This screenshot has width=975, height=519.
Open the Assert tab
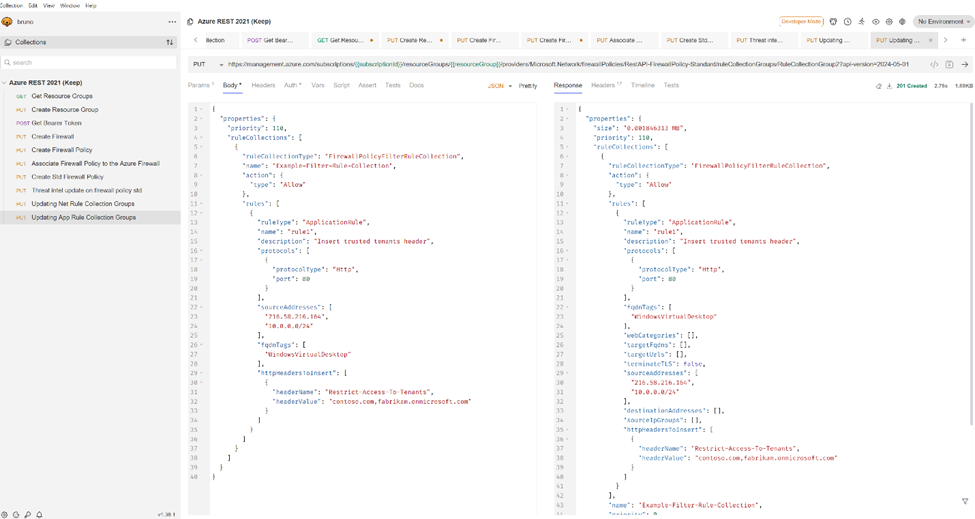(x=367, y=86)
